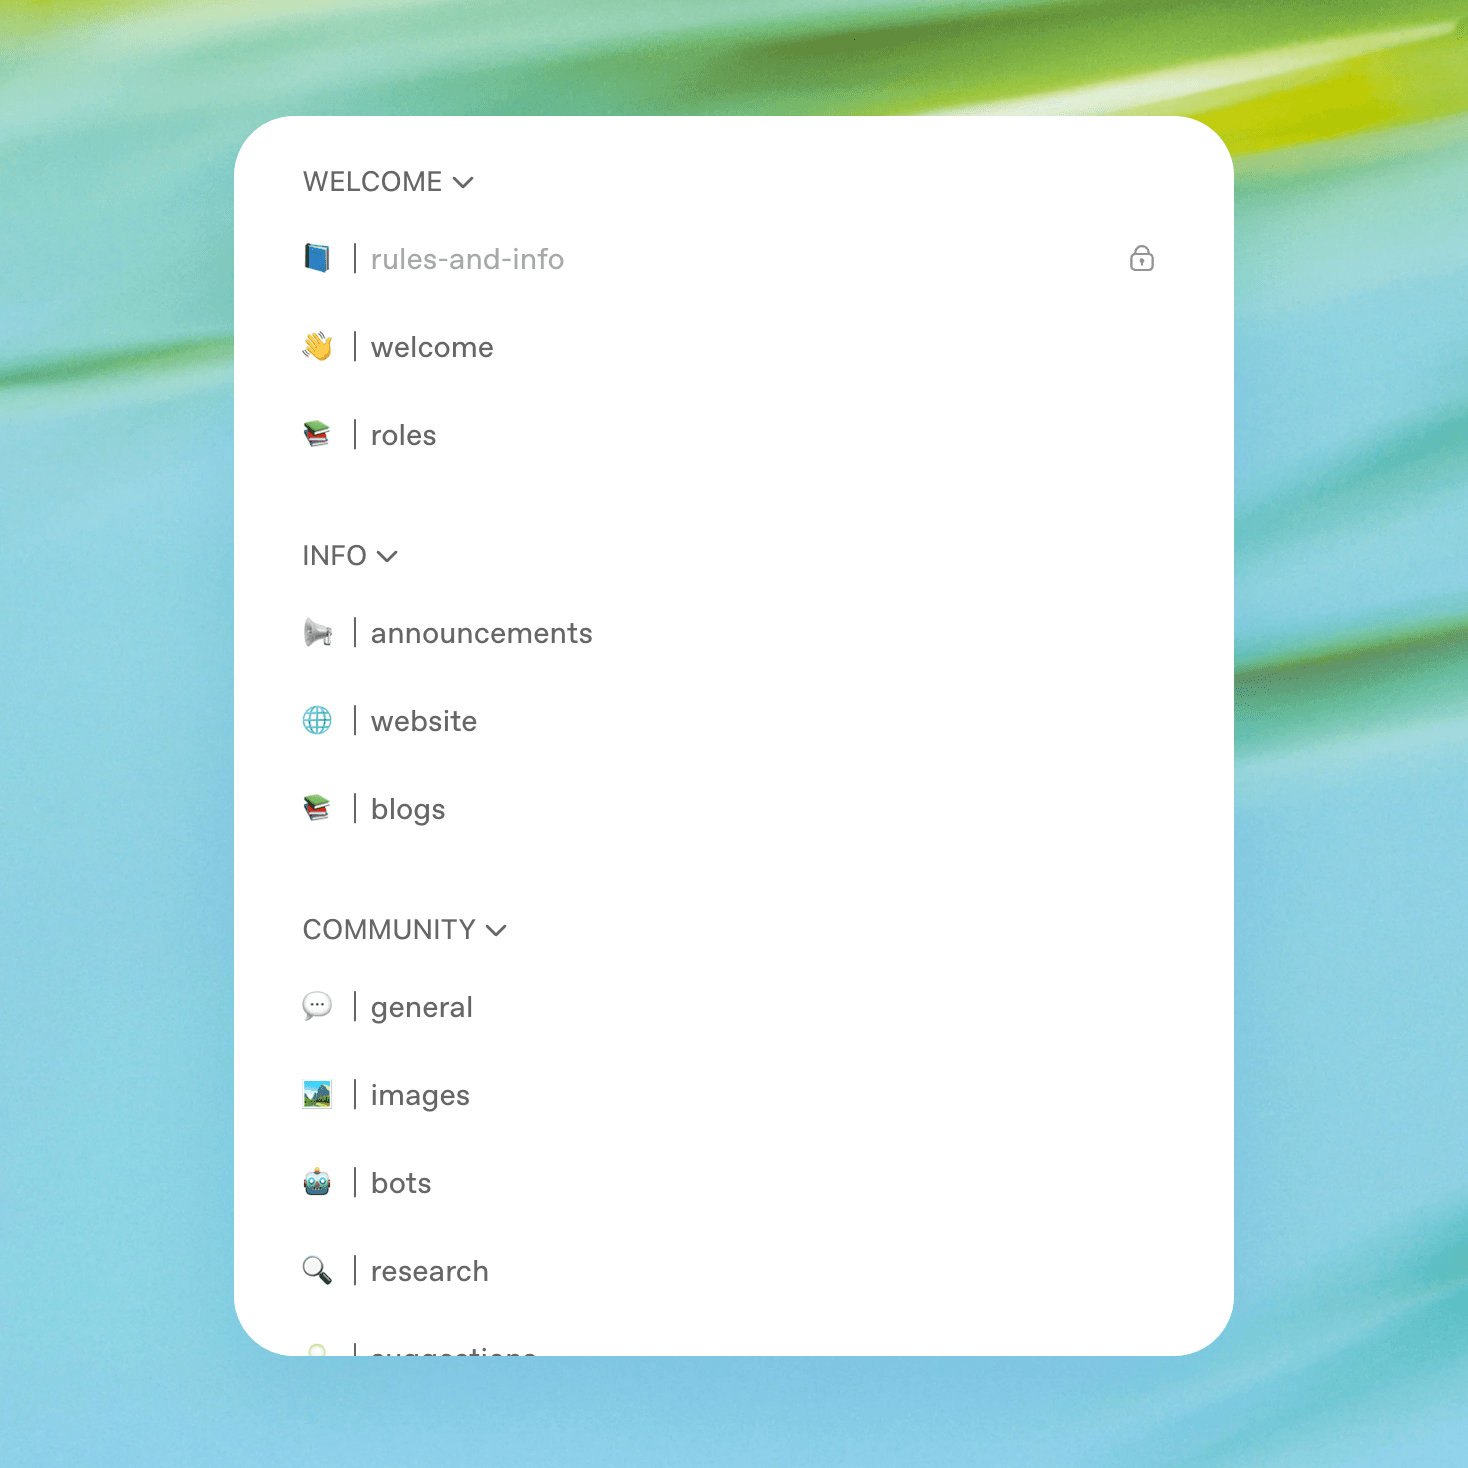Collapse the WELCOME category chevron
1468x1468 pixels.
click(463, 183)
